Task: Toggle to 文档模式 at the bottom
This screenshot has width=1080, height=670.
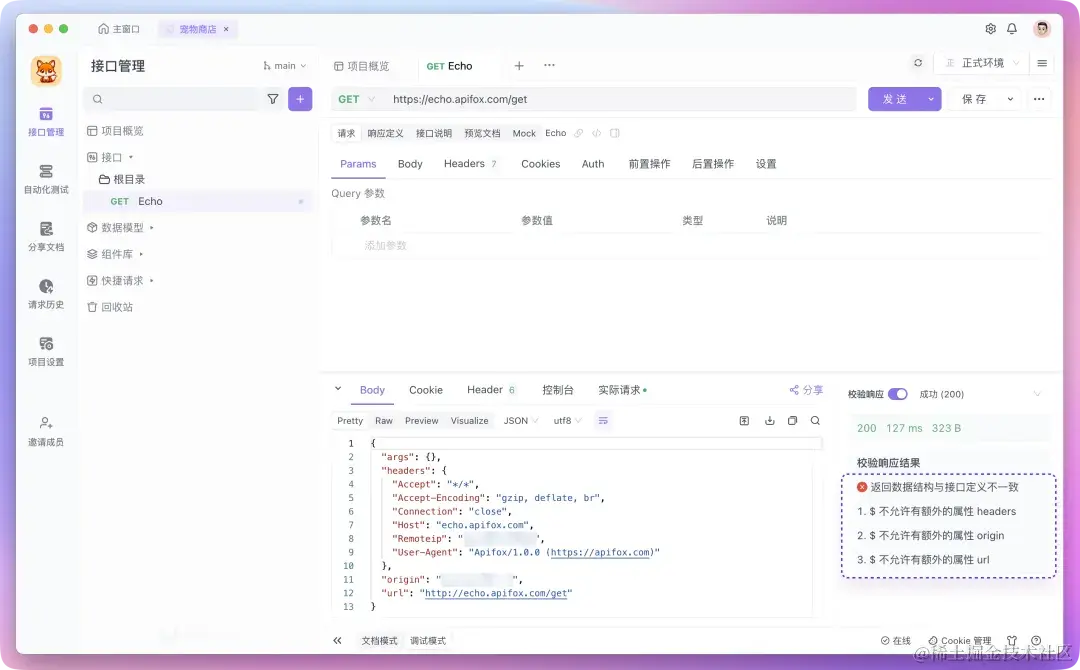Action: [377, 640]
